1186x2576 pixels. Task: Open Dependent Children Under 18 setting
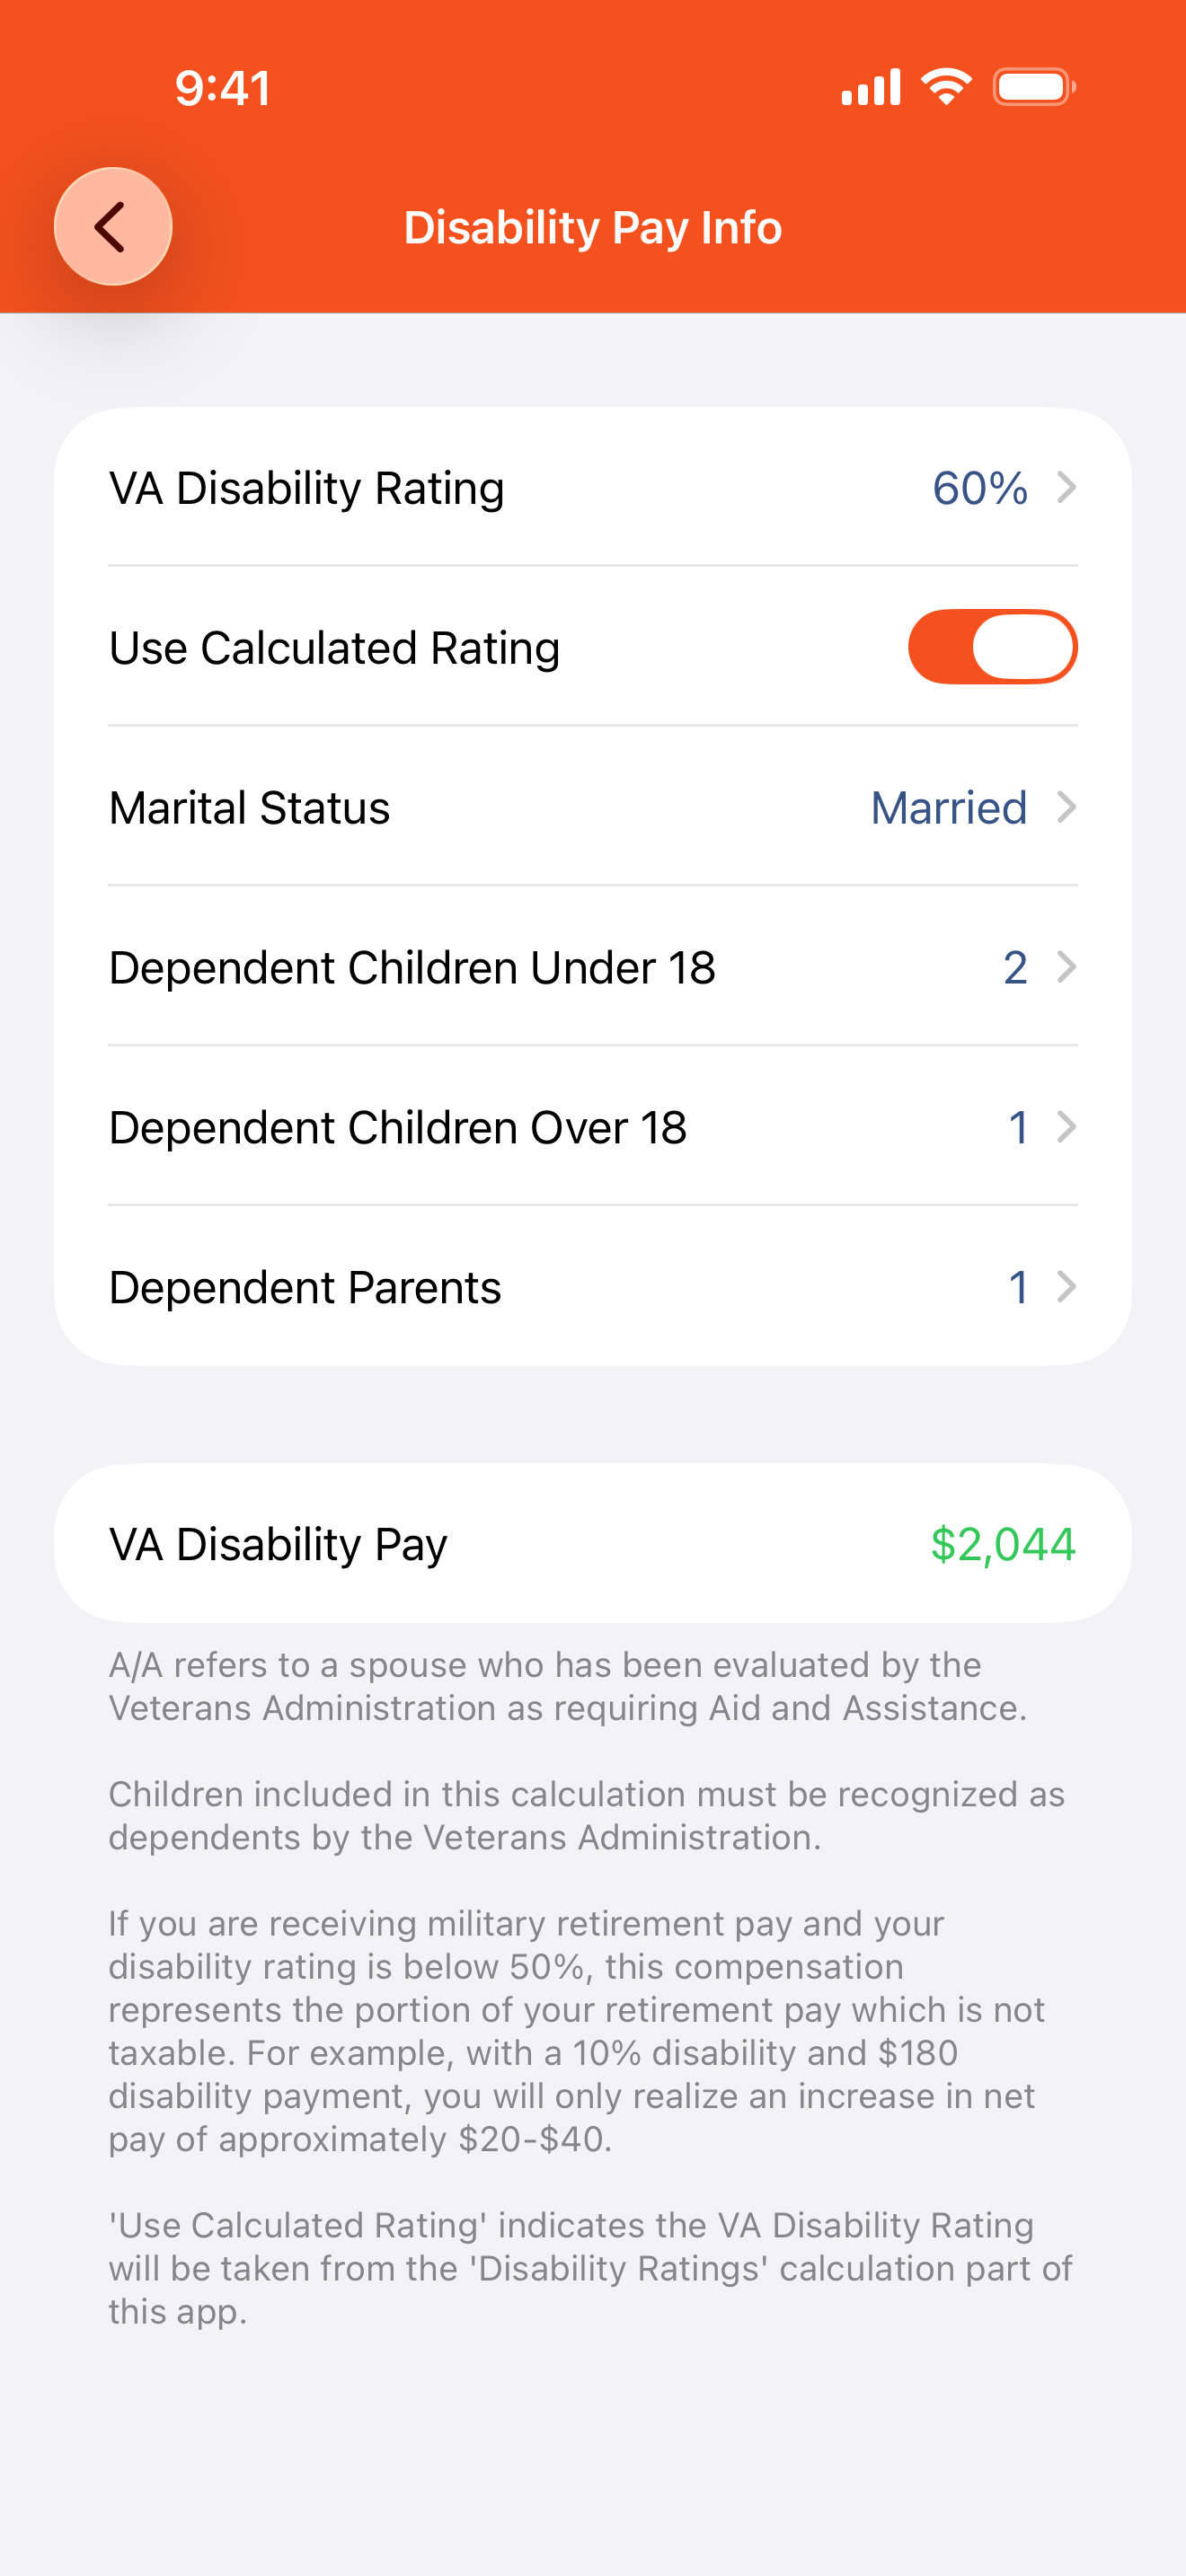pos(593,967)
